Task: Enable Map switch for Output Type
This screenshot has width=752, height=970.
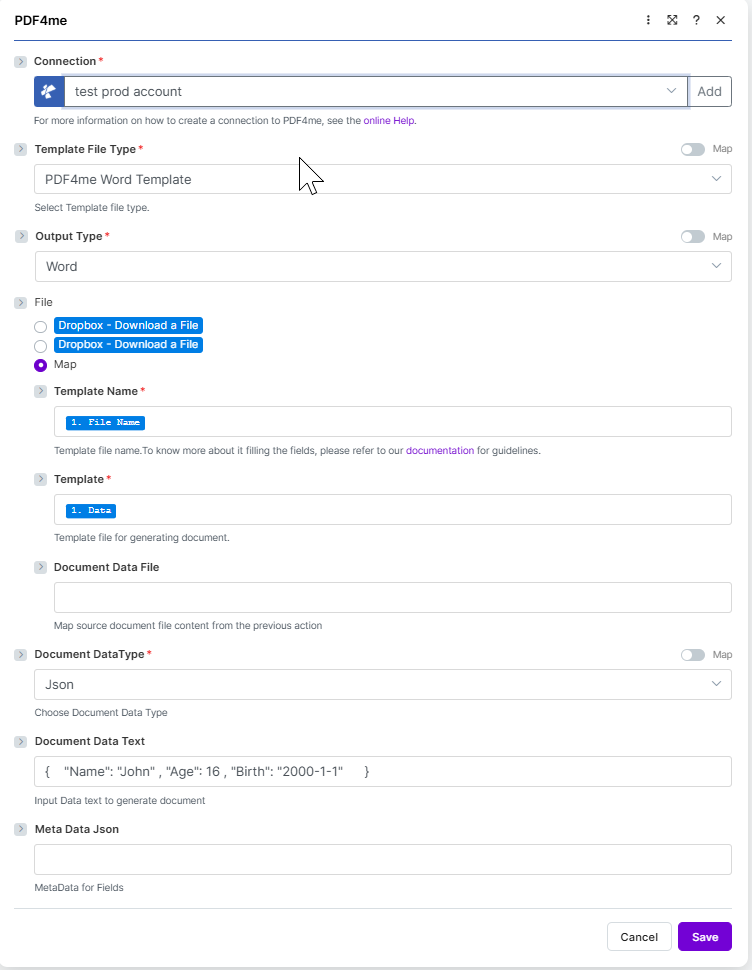Action: coord(693,237)
